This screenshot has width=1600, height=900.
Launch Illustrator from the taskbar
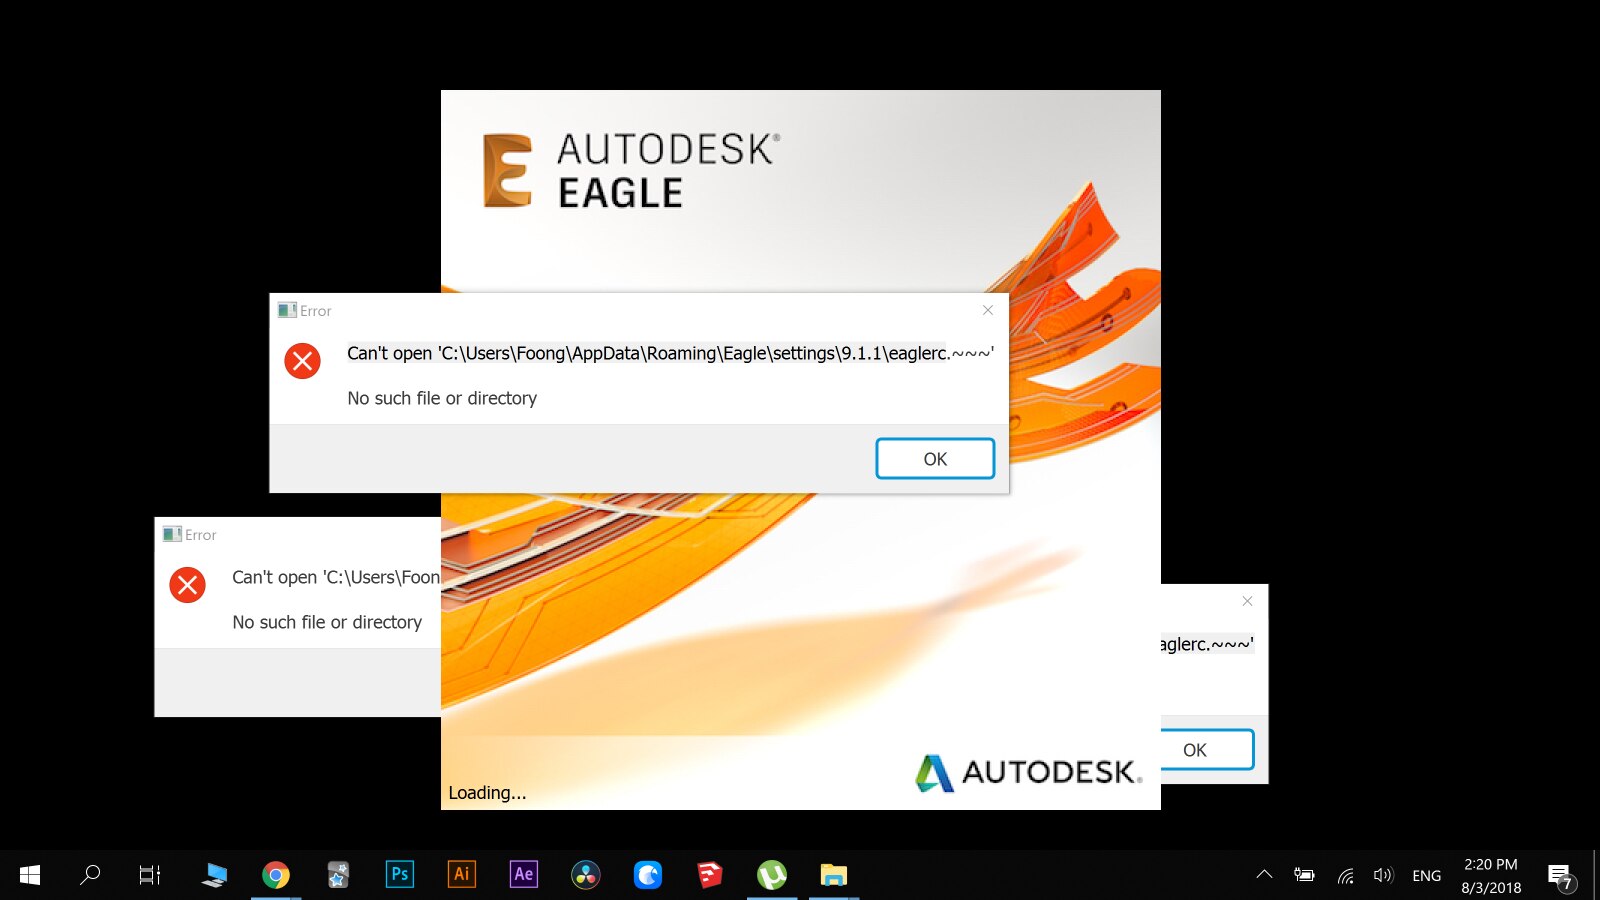pyautogui.click(x=462, y=875)
